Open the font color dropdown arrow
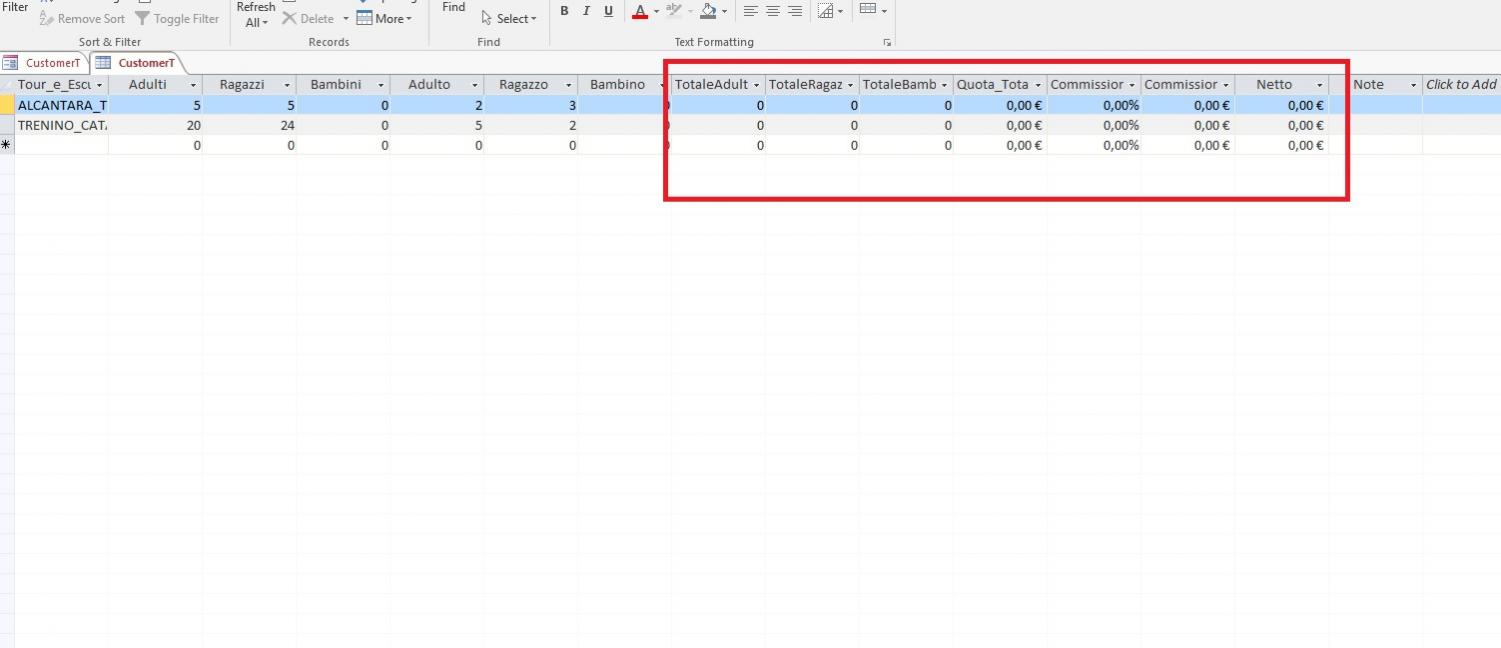 pos(656,12)
